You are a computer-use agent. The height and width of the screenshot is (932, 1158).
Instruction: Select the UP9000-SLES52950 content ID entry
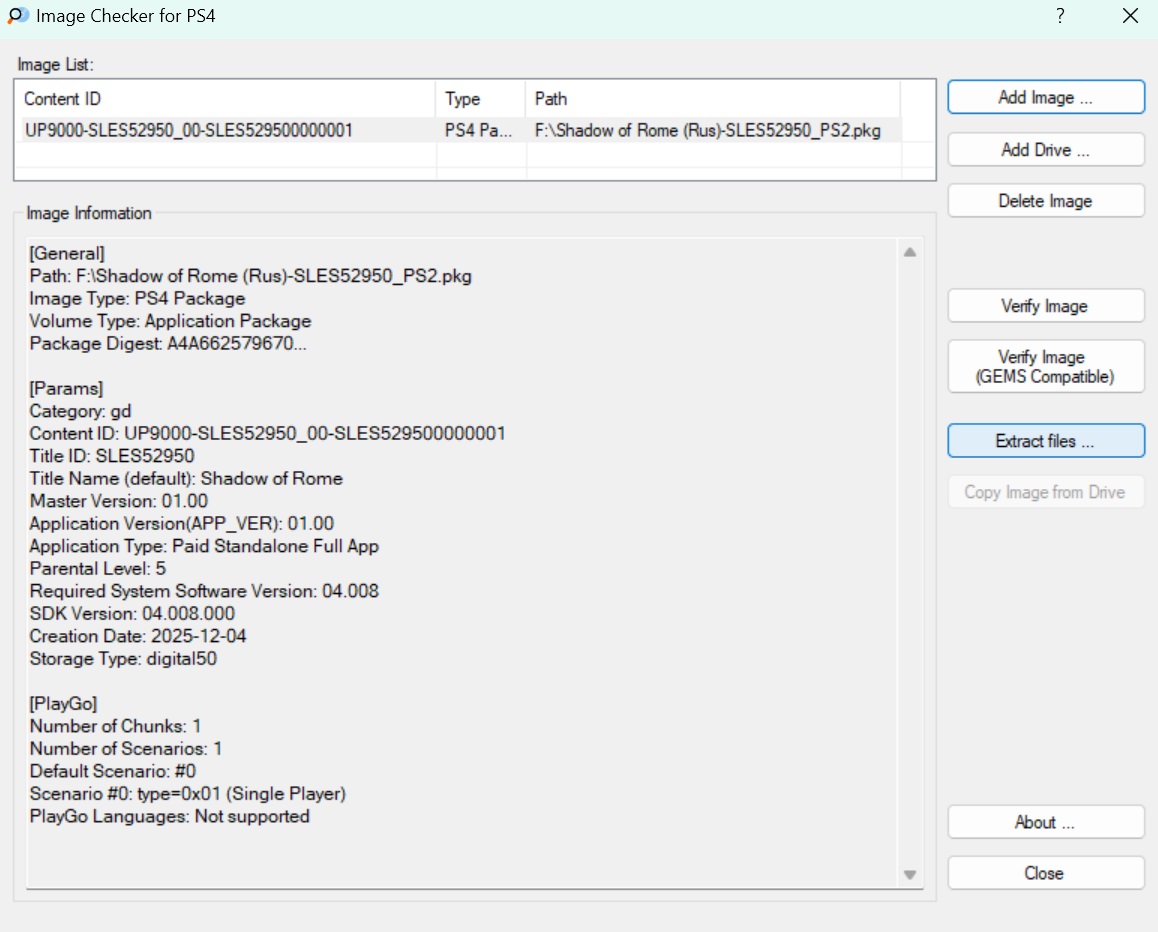(188, 130)
